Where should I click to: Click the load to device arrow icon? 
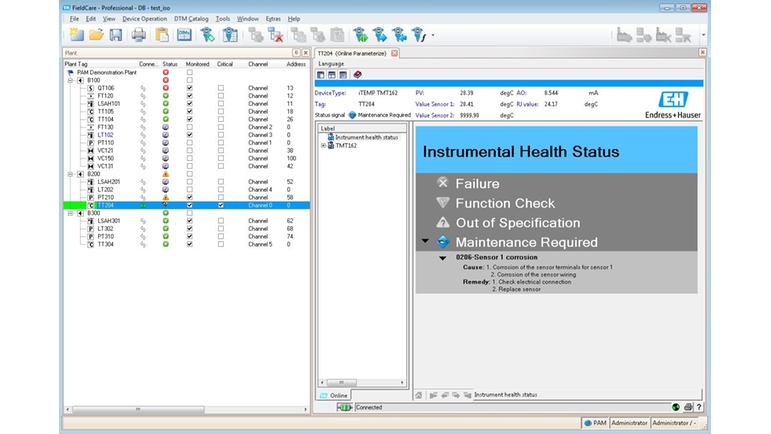click(380, 35)
